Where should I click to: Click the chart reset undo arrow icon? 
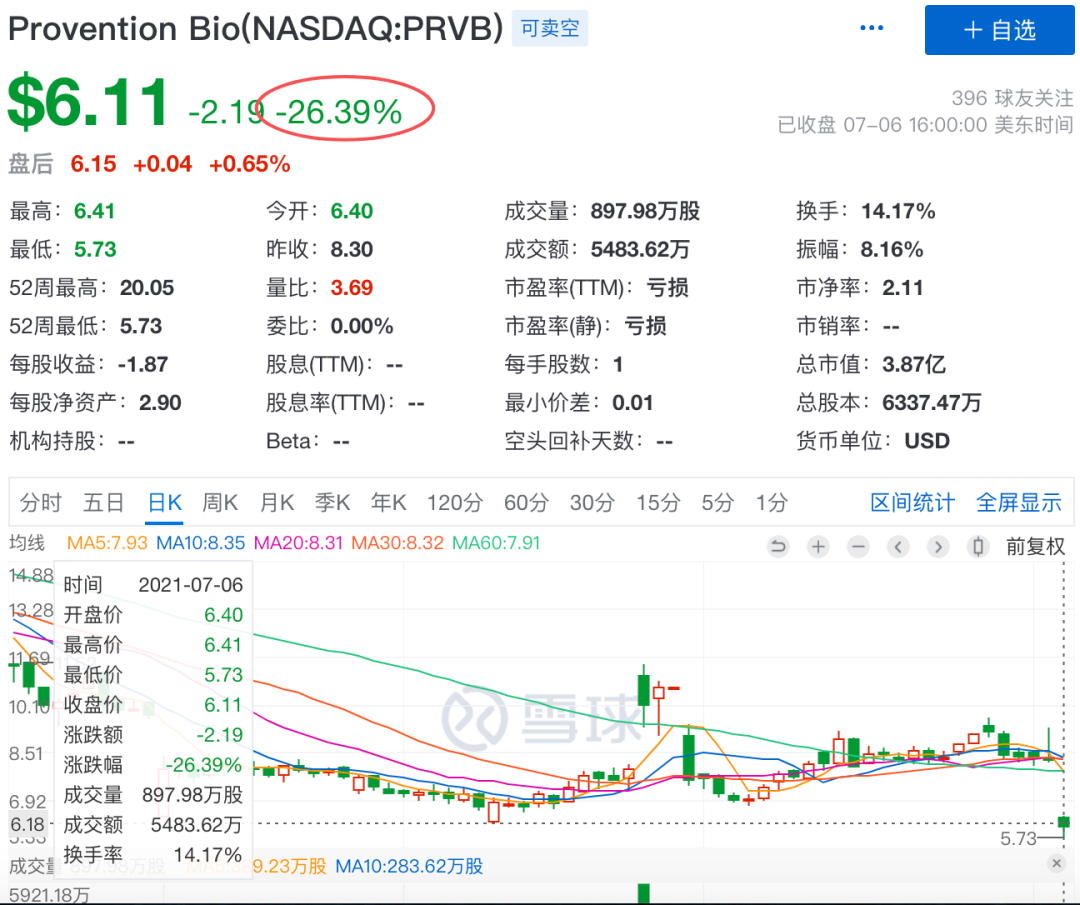(778, 547)
